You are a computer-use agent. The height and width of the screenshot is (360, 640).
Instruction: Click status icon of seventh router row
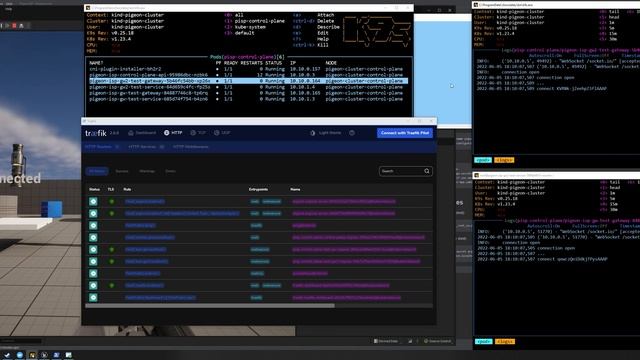93,273
